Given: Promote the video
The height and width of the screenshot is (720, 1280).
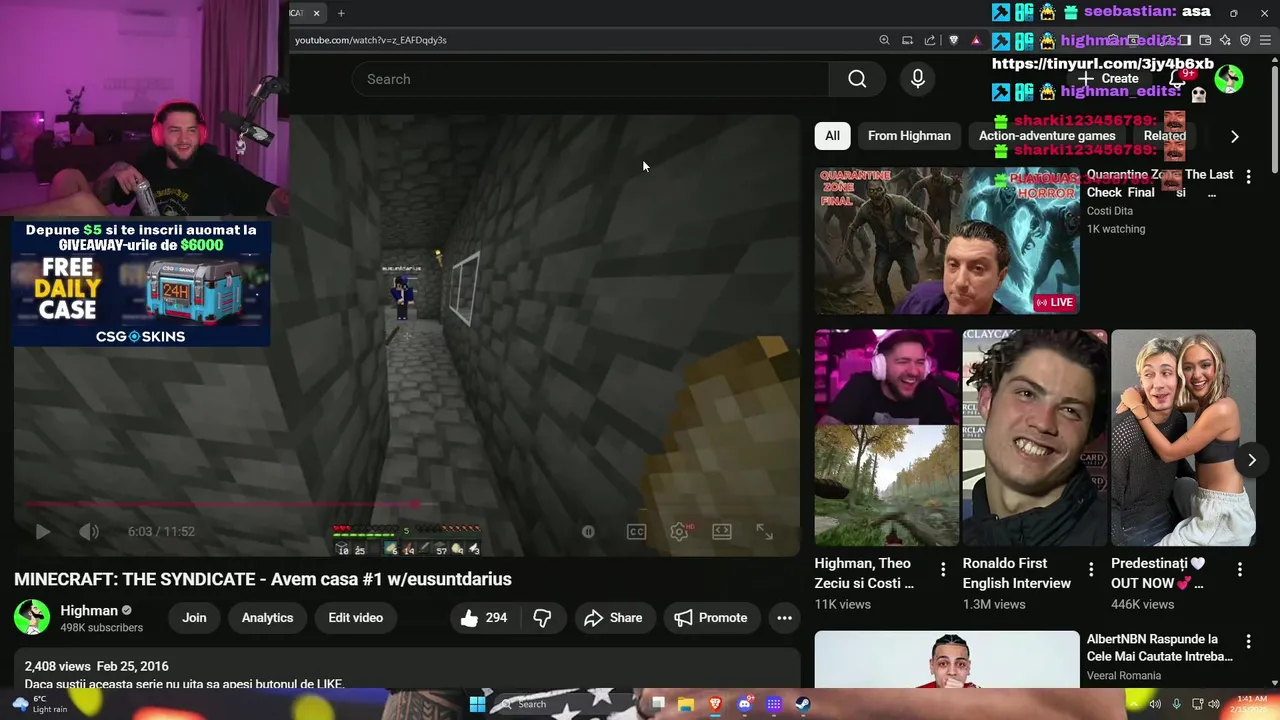Looking at the screenshot, I should pos(710,618).
